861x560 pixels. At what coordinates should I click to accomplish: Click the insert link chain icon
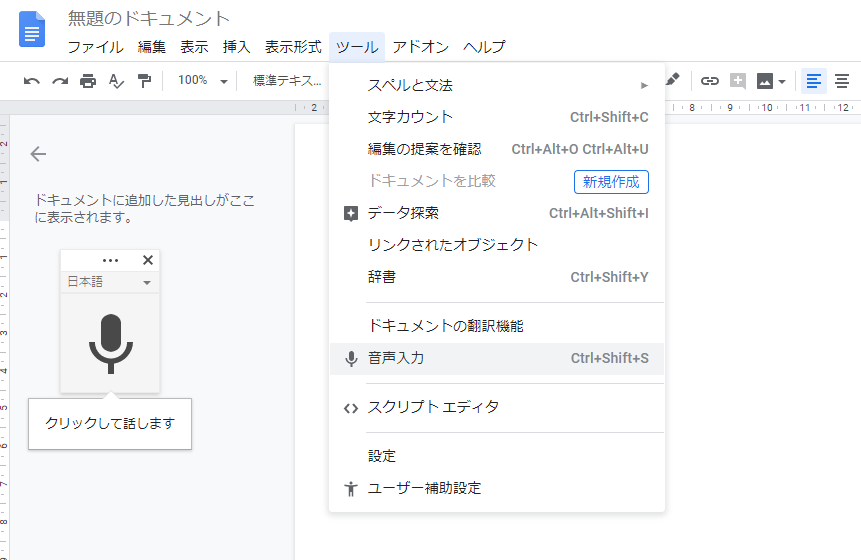tap(710, 81)
